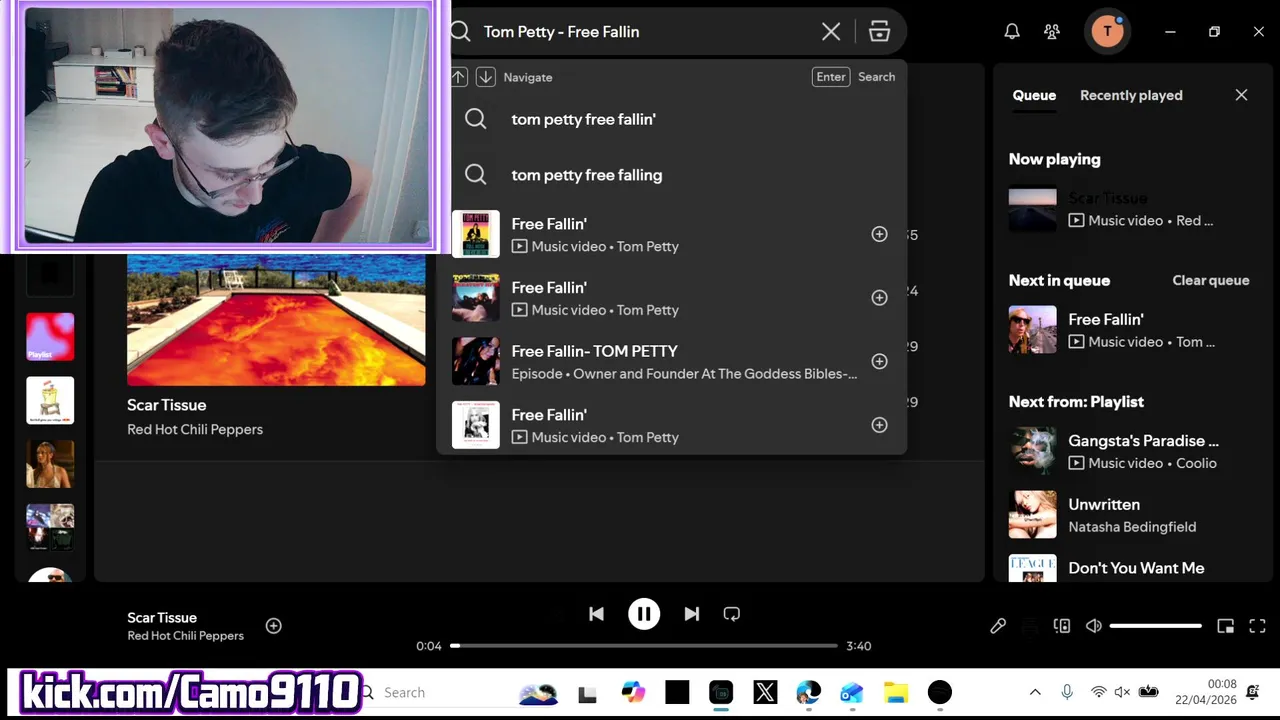Enter full screen mode

pos(1258,626)
